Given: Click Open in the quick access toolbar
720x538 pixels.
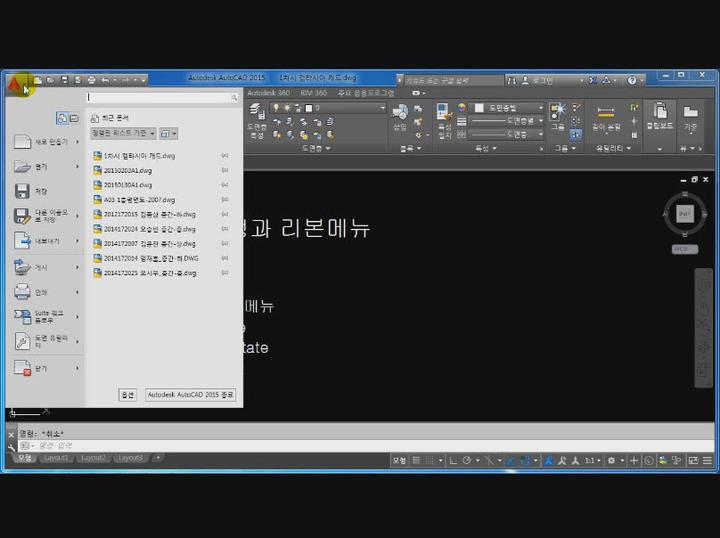Looking at the screenshot, I should 51,80.
